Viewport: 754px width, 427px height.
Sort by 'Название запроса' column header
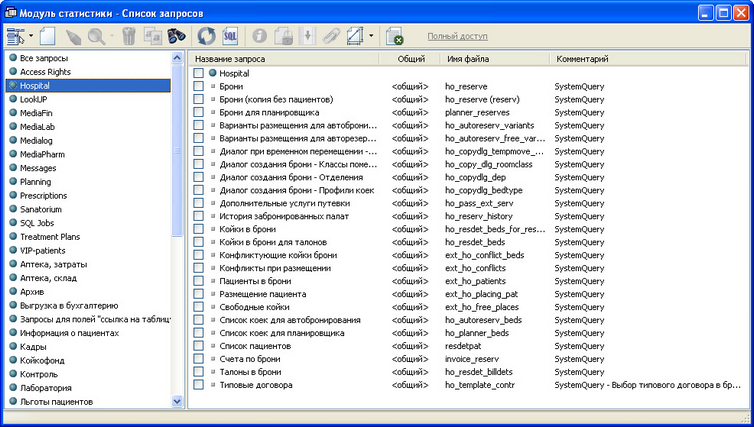284,59
